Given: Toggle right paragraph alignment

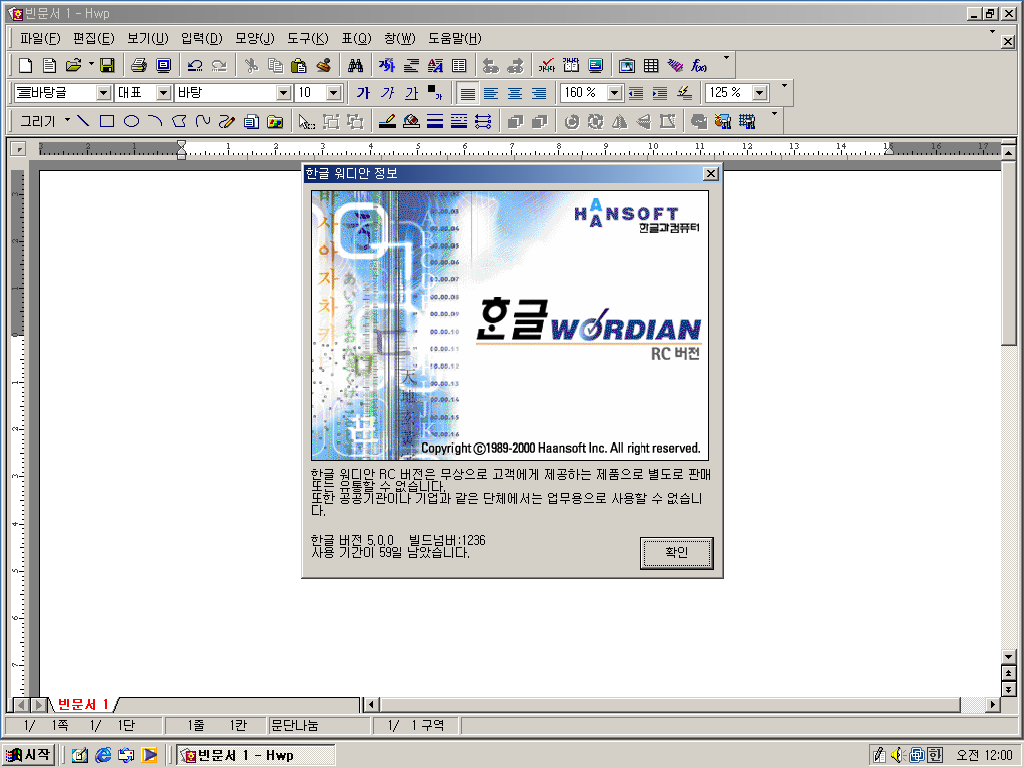Looking at the screenshot, I should (539, 93).
